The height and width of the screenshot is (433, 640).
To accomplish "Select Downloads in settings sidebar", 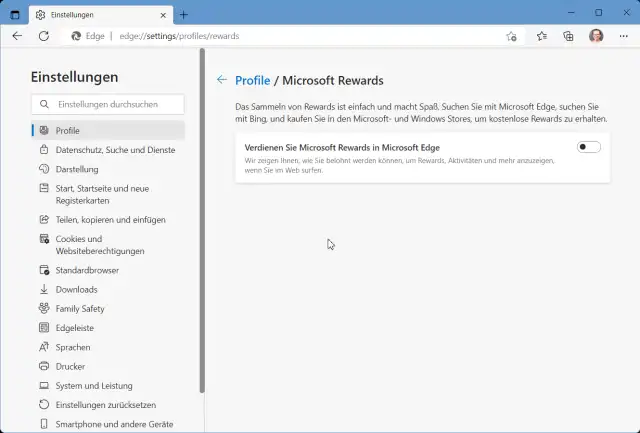I will pos(108,289).
